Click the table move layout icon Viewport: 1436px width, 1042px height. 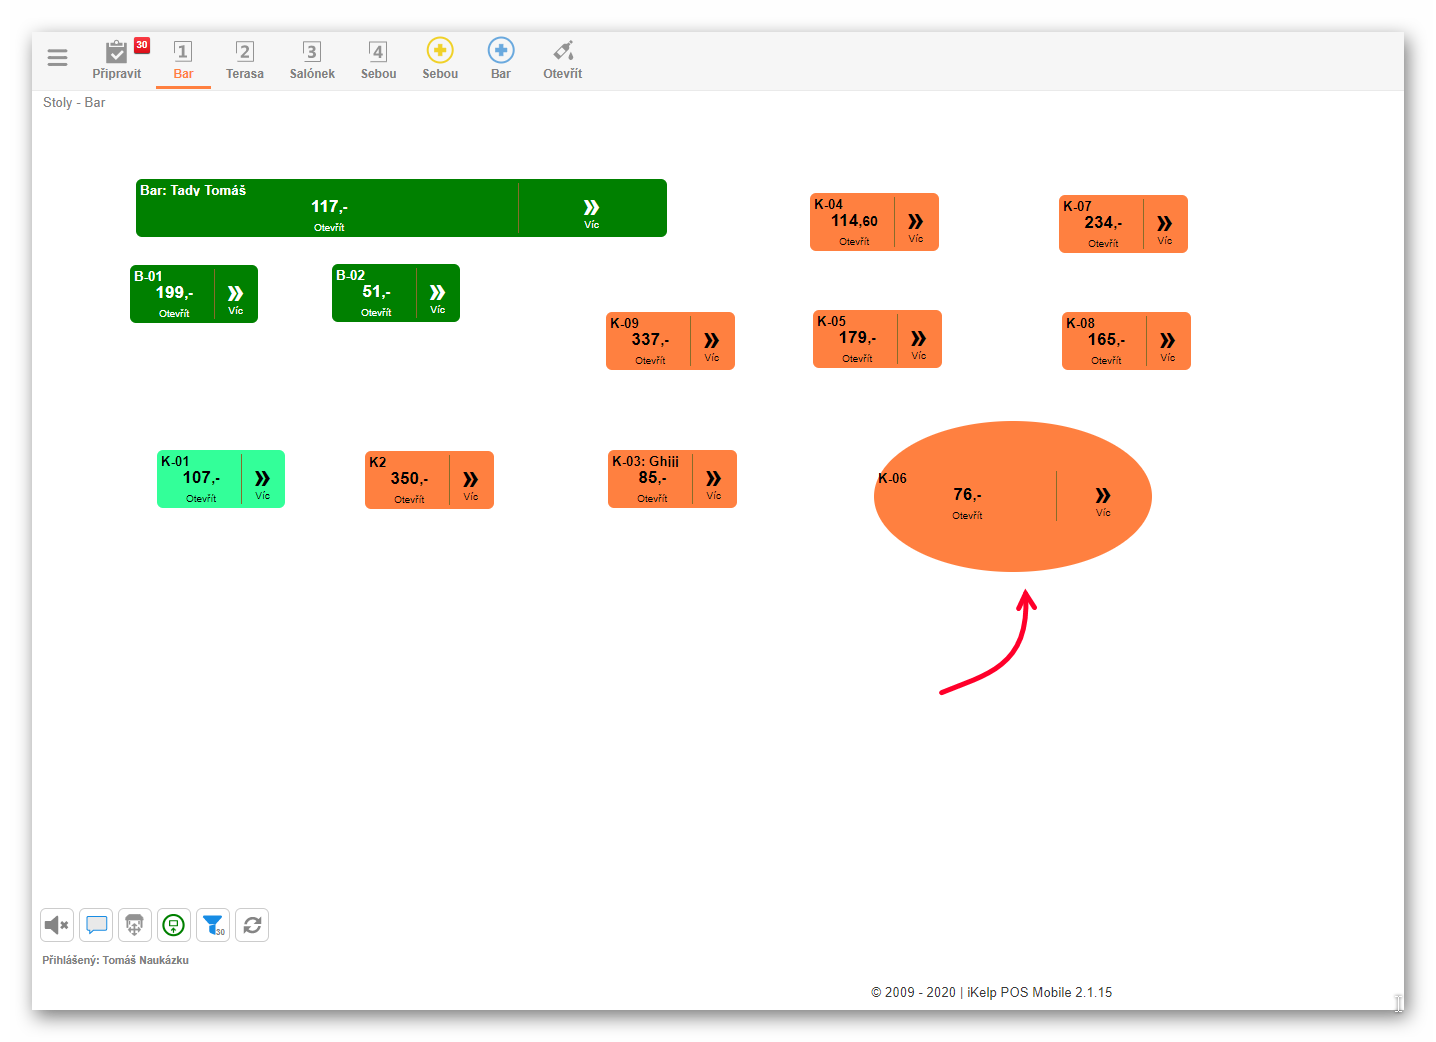[135, 925]
